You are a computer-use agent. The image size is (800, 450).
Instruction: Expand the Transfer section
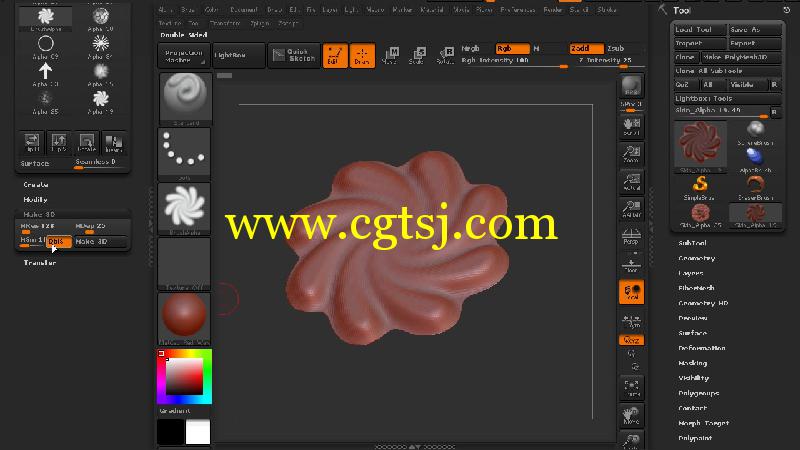pyautogui.click(x=39, y=263)
